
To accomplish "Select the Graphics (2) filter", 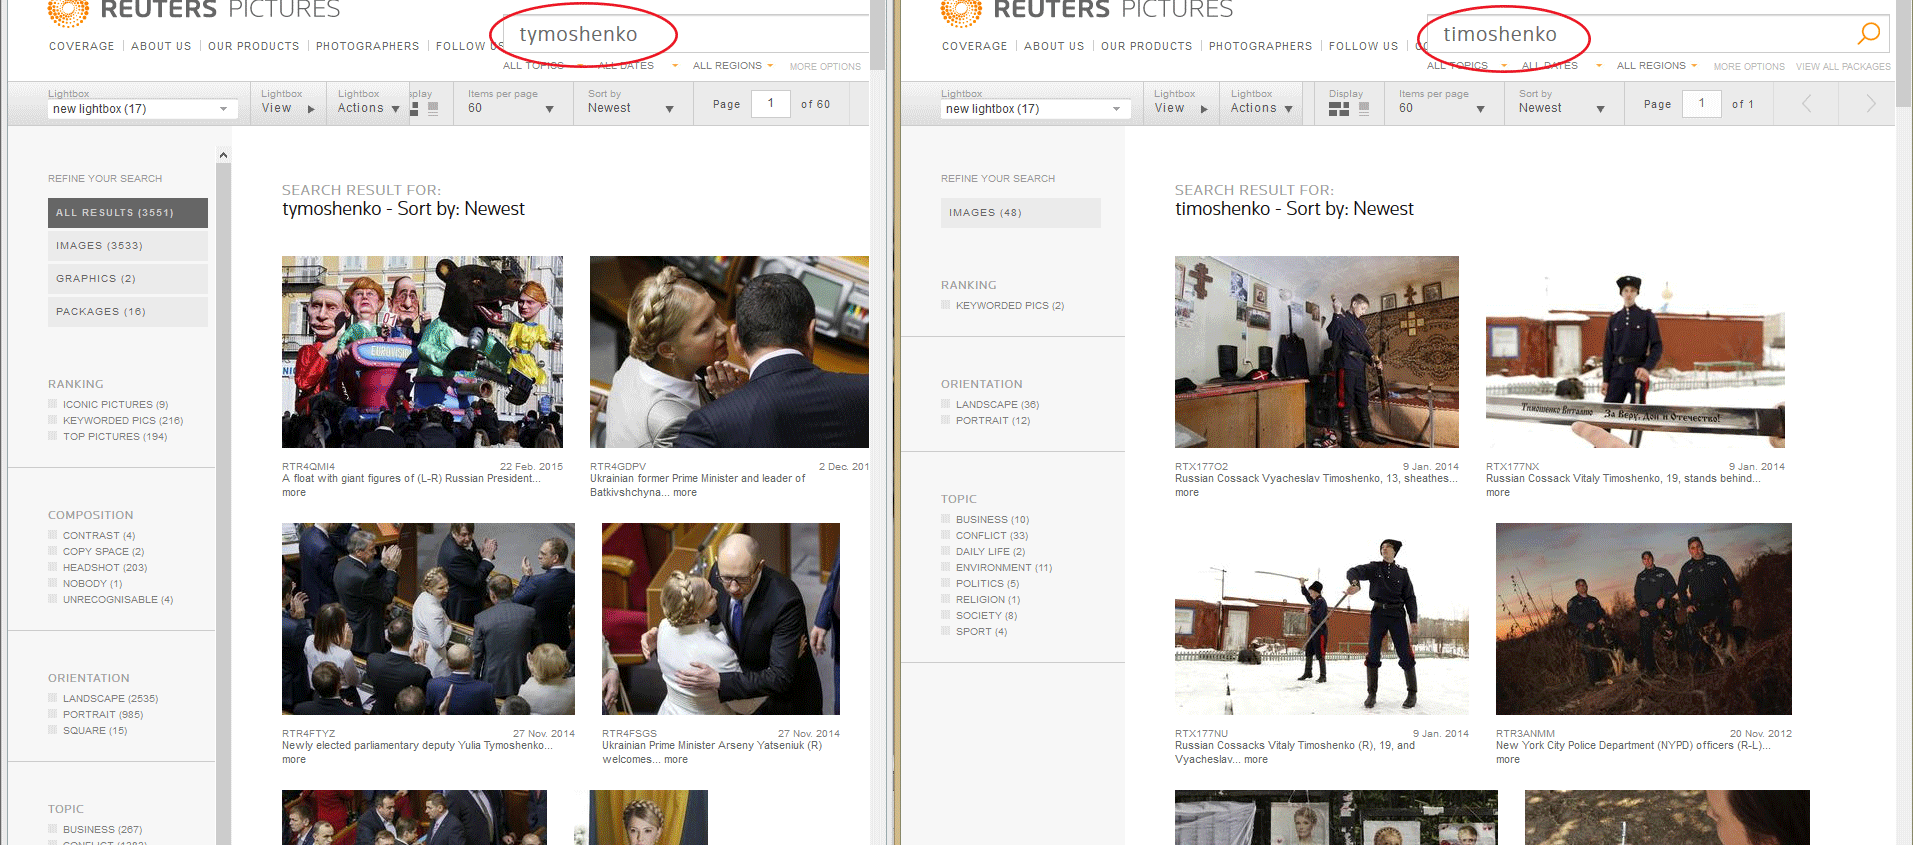I will tap(128, 279).
